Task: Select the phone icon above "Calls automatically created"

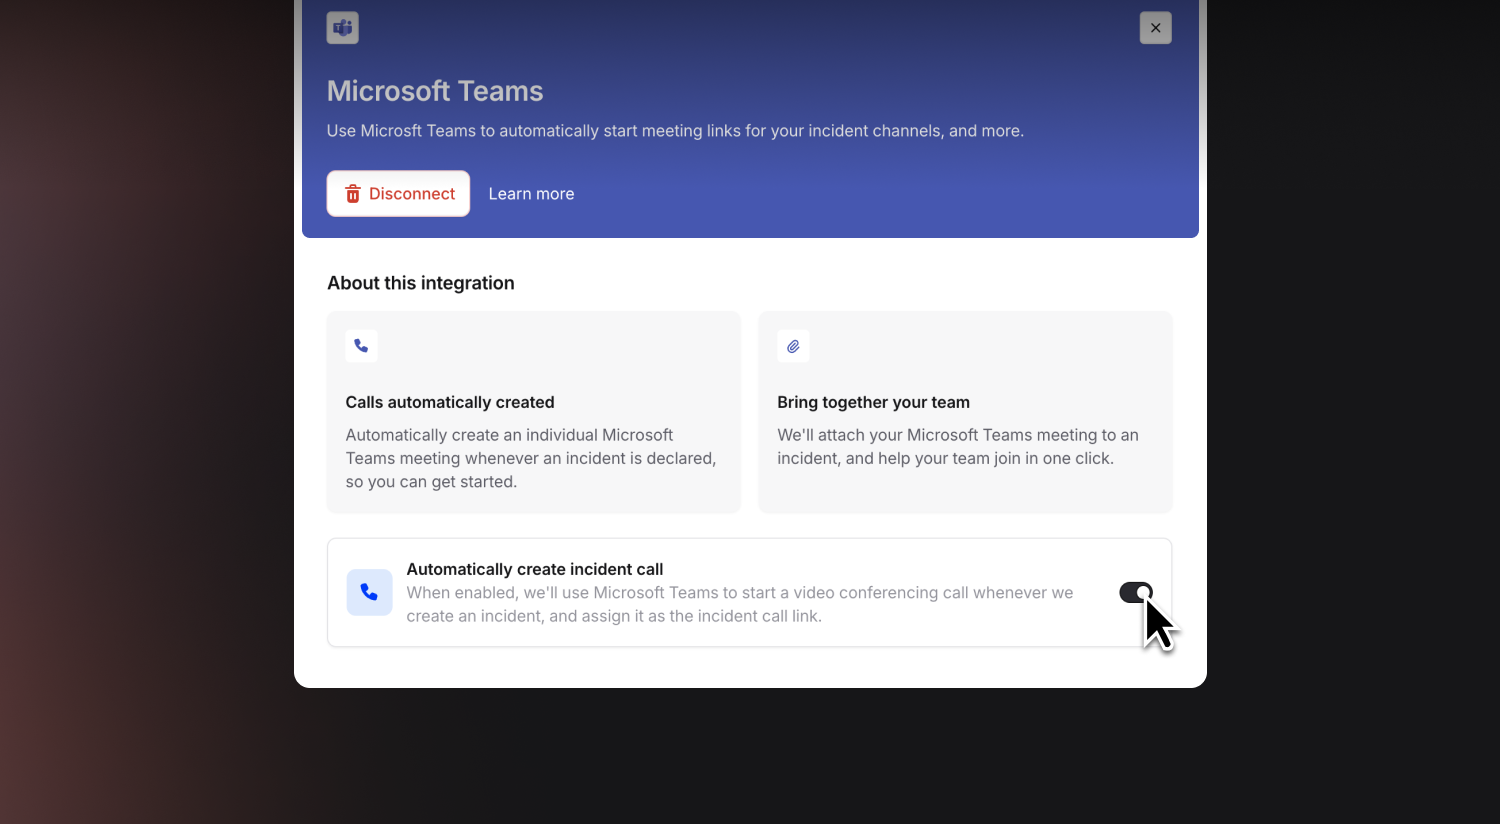Action: [x=361, y=345]
